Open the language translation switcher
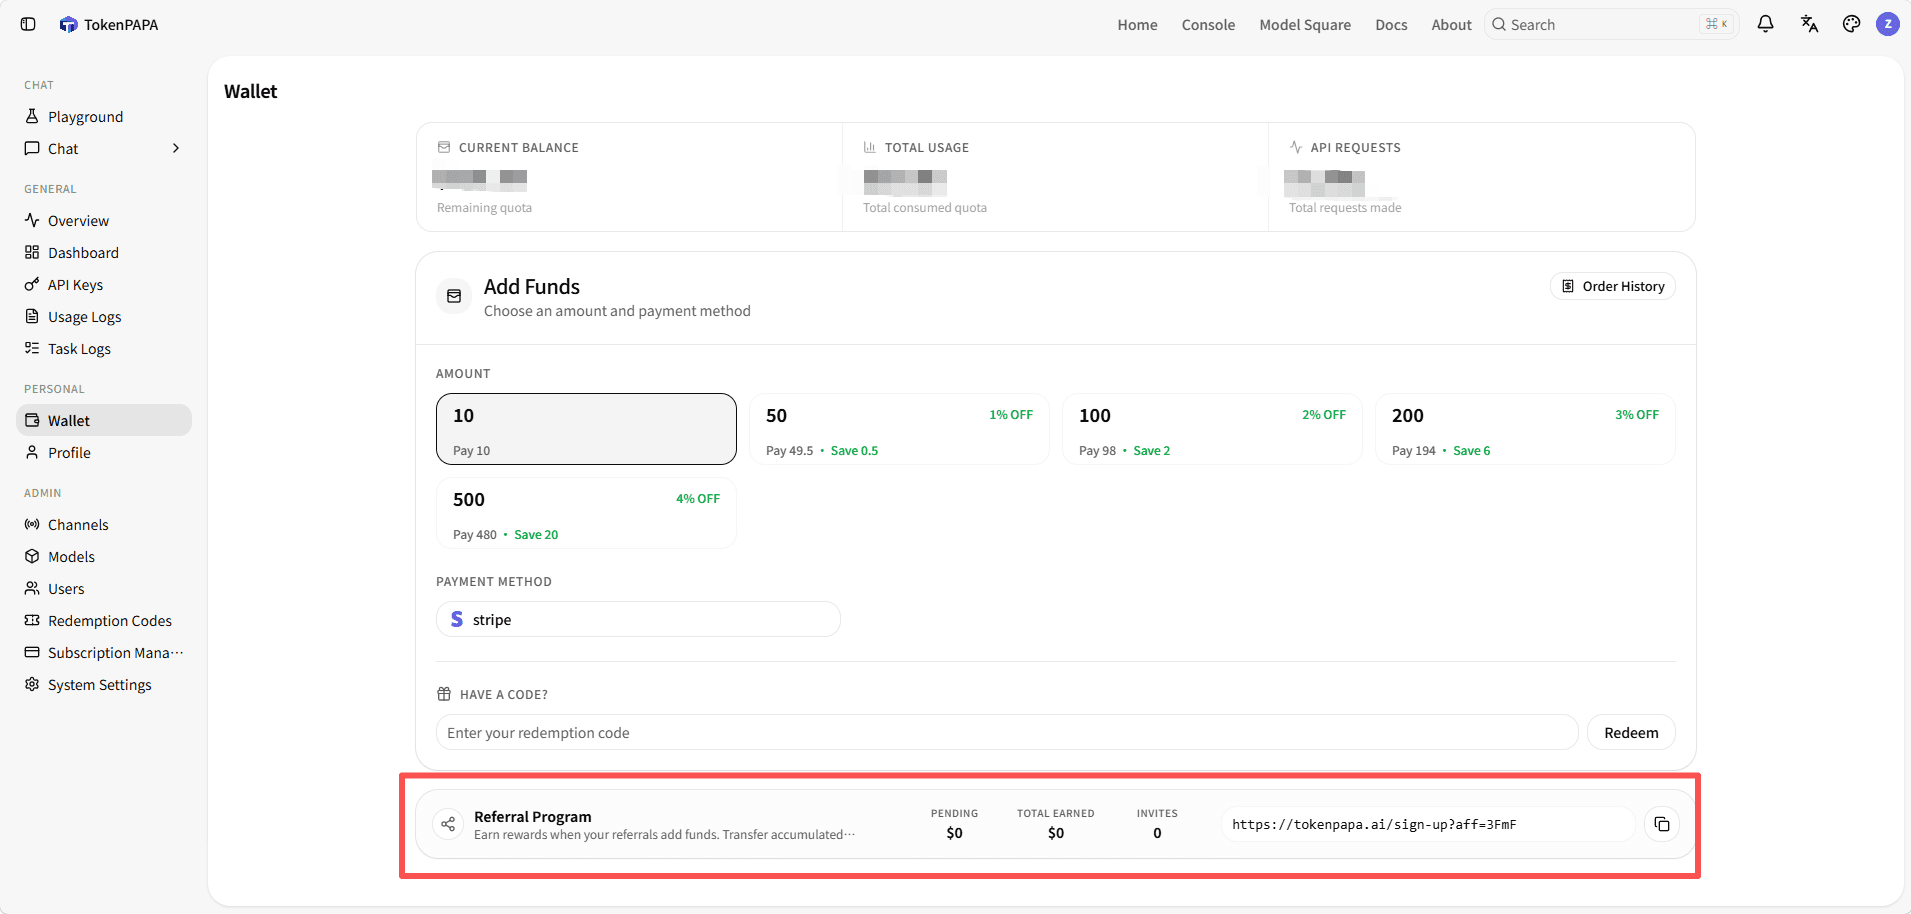The height and width of the screenshot is (914, 1911). [1809, 24]
